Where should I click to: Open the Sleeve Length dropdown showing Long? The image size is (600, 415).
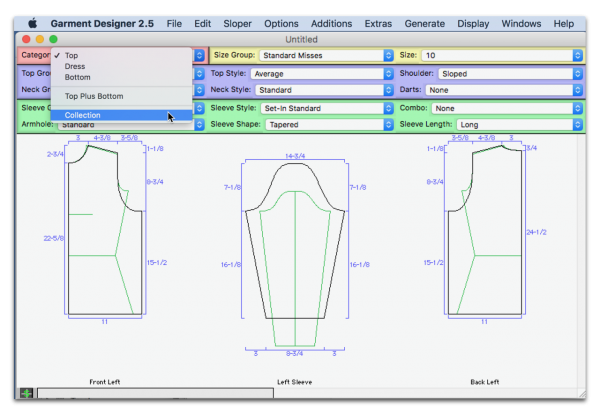pos(520,125)
